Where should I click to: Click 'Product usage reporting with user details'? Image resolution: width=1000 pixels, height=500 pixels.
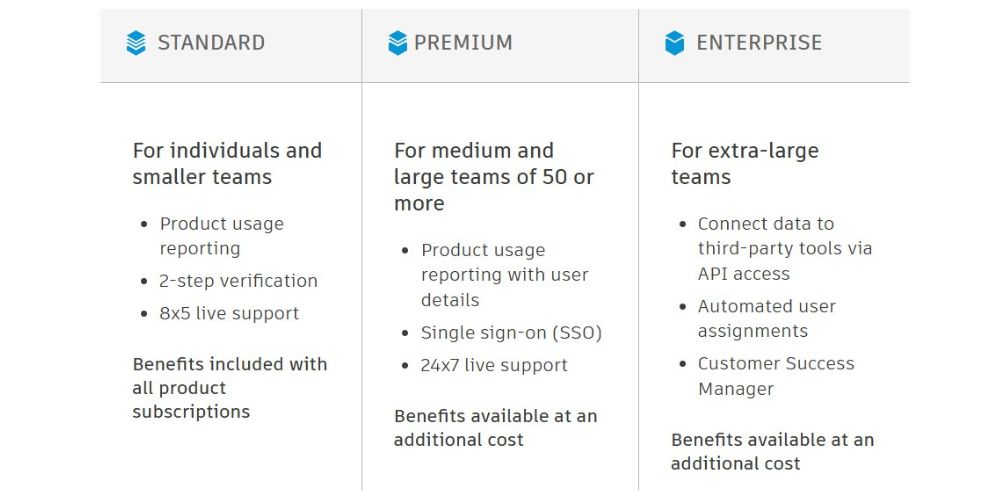503,275
